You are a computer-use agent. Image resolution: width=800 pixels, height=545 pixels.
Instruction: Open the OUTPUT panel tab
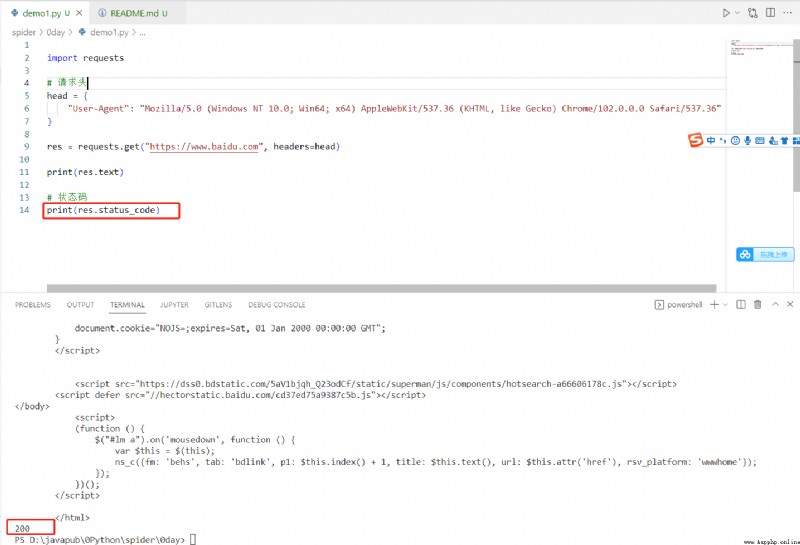pyautogui.click(x=80, y=305)
